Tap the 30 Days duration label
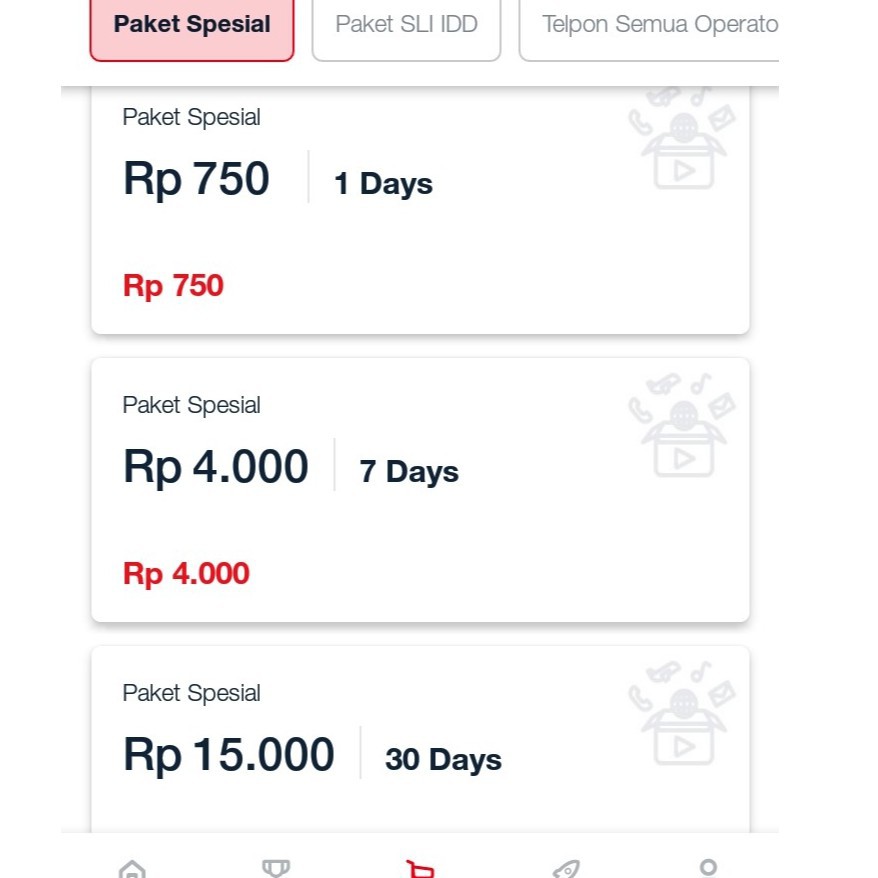Viewport: 878px width, 878px height. [443, 759]
